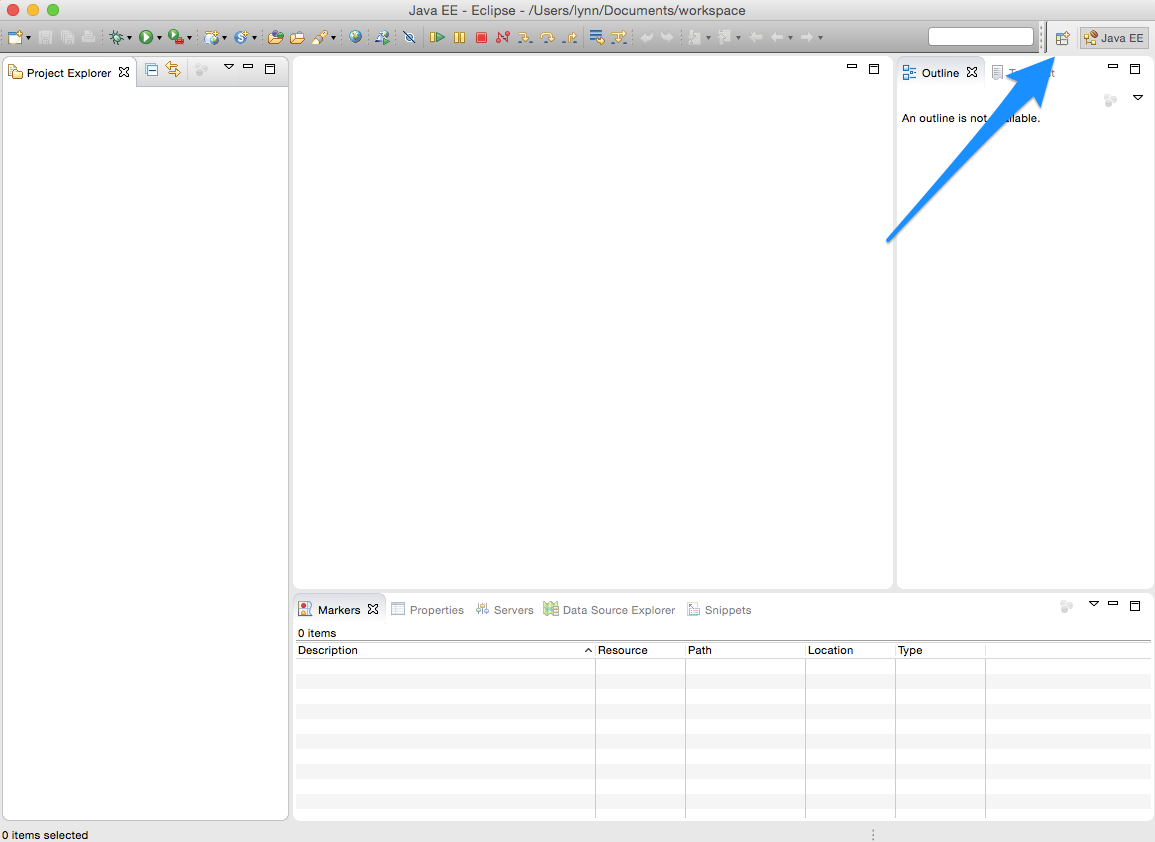Image resolution: width=1155 pixels, height=842 pixels.
Task: Open the Search dropdown arrow
Action: coord(333,38)
